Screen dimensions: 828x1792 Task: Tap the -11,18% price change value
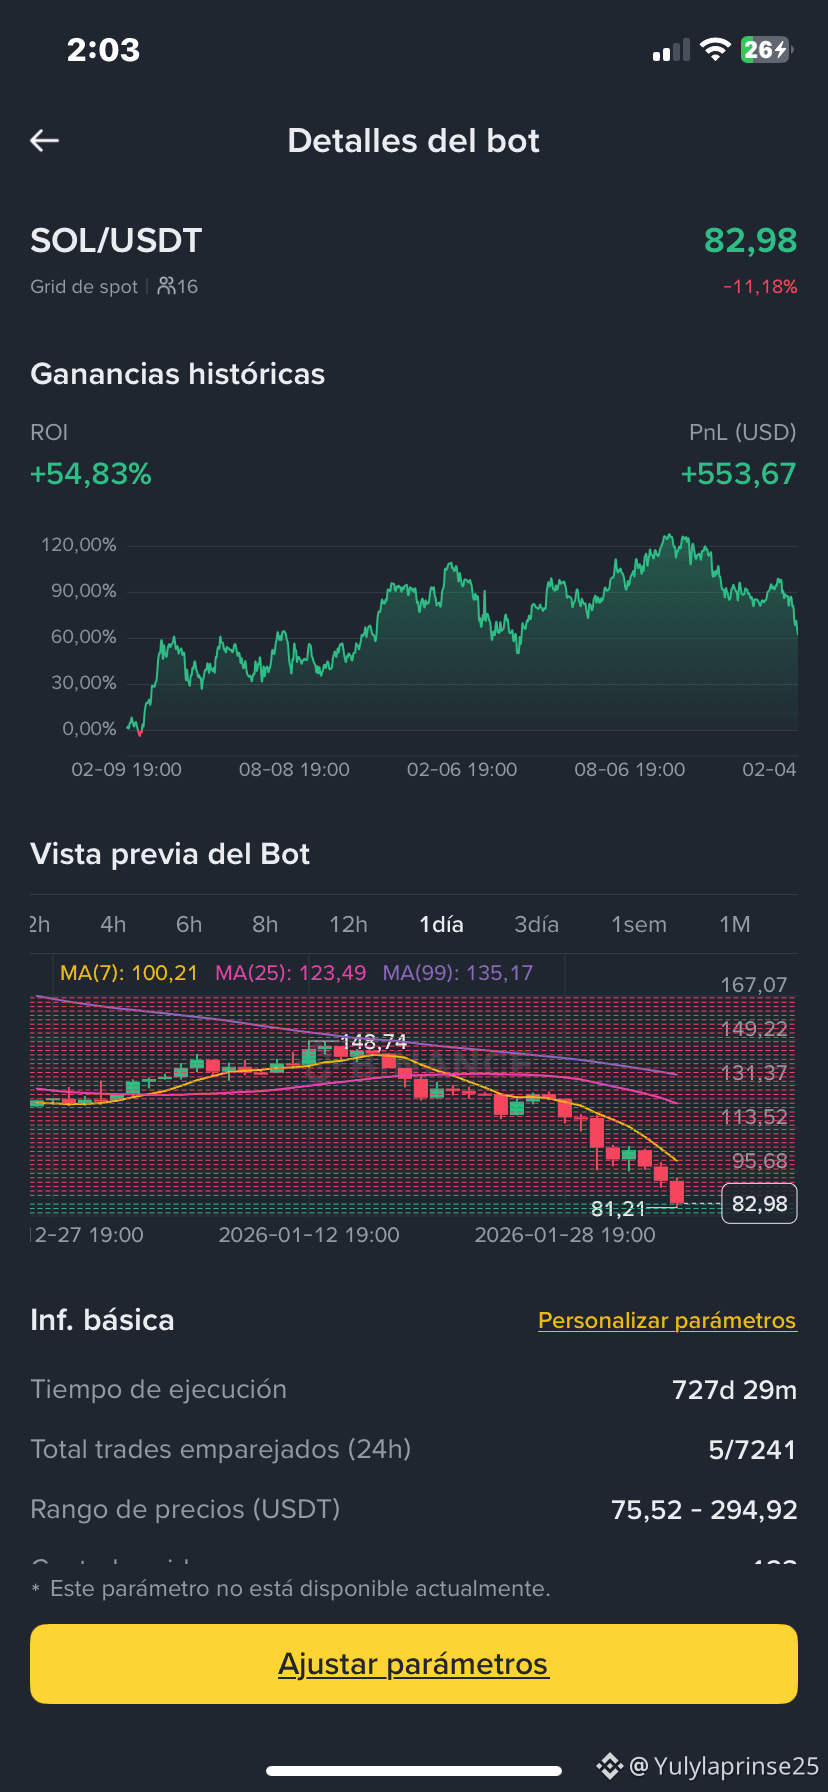click(760, 287)
